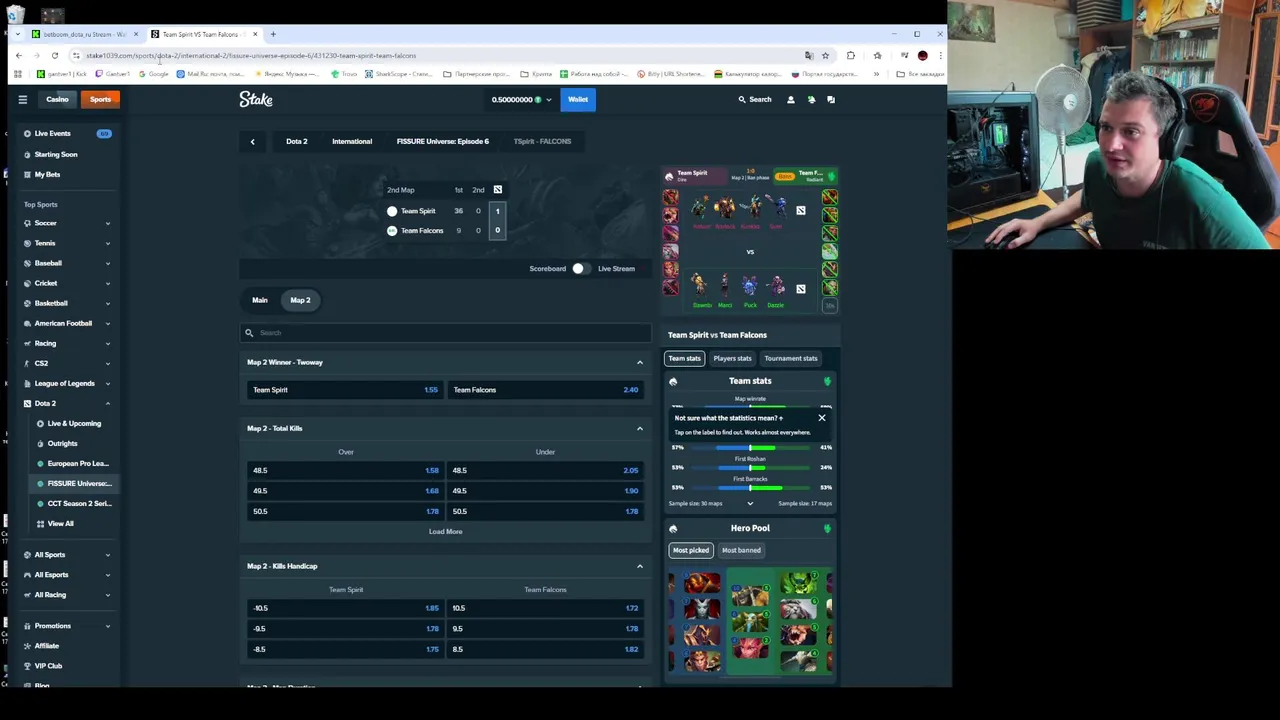Expand the Tennis sports category

107,243
